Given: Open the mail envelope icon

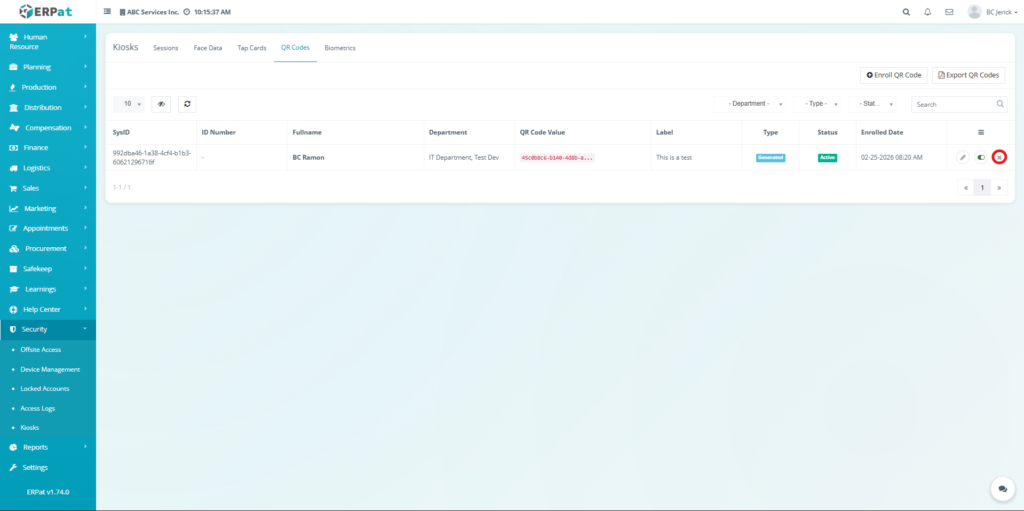Looking at the screenshot, I should pos(948,12).
